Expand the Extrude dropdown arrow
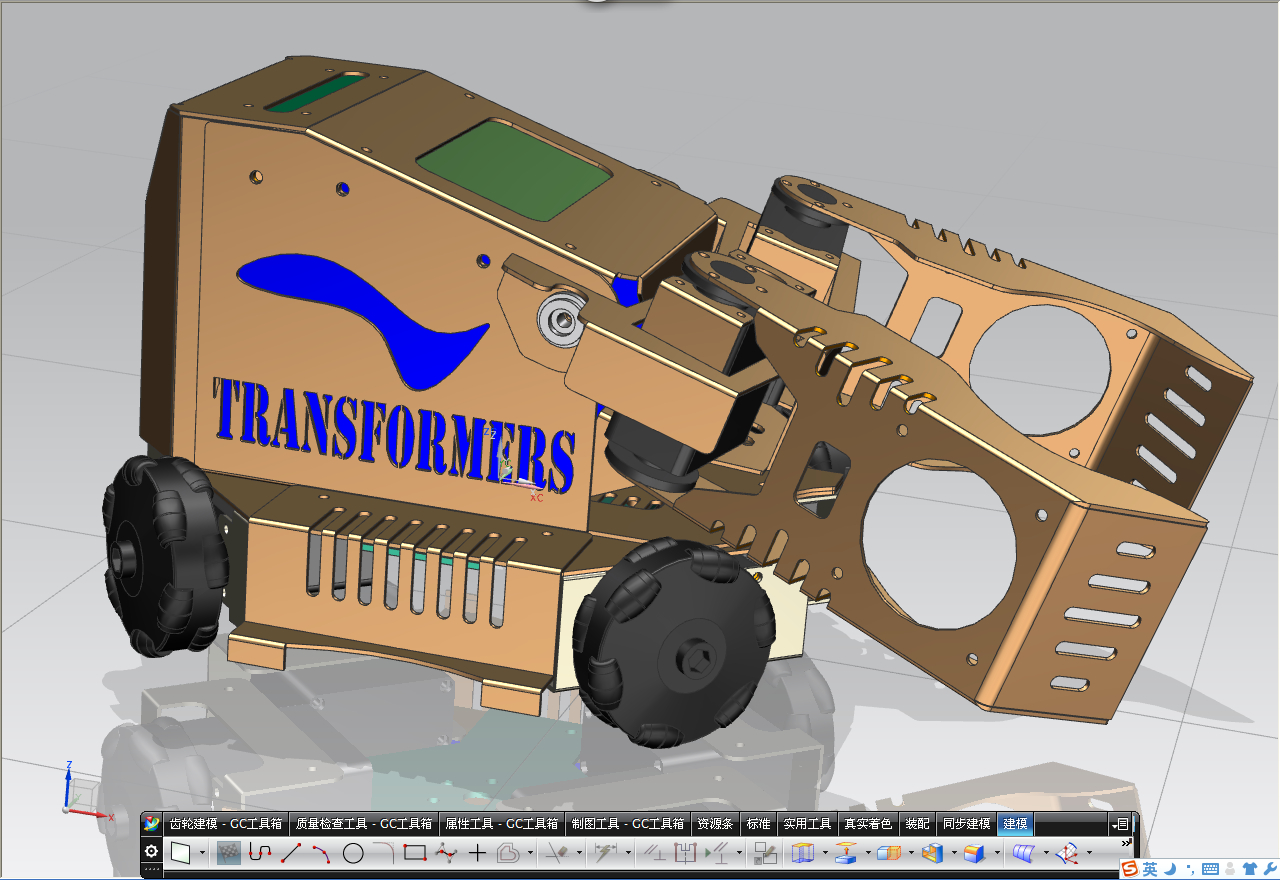1280x880 pixels. (824, 853)
